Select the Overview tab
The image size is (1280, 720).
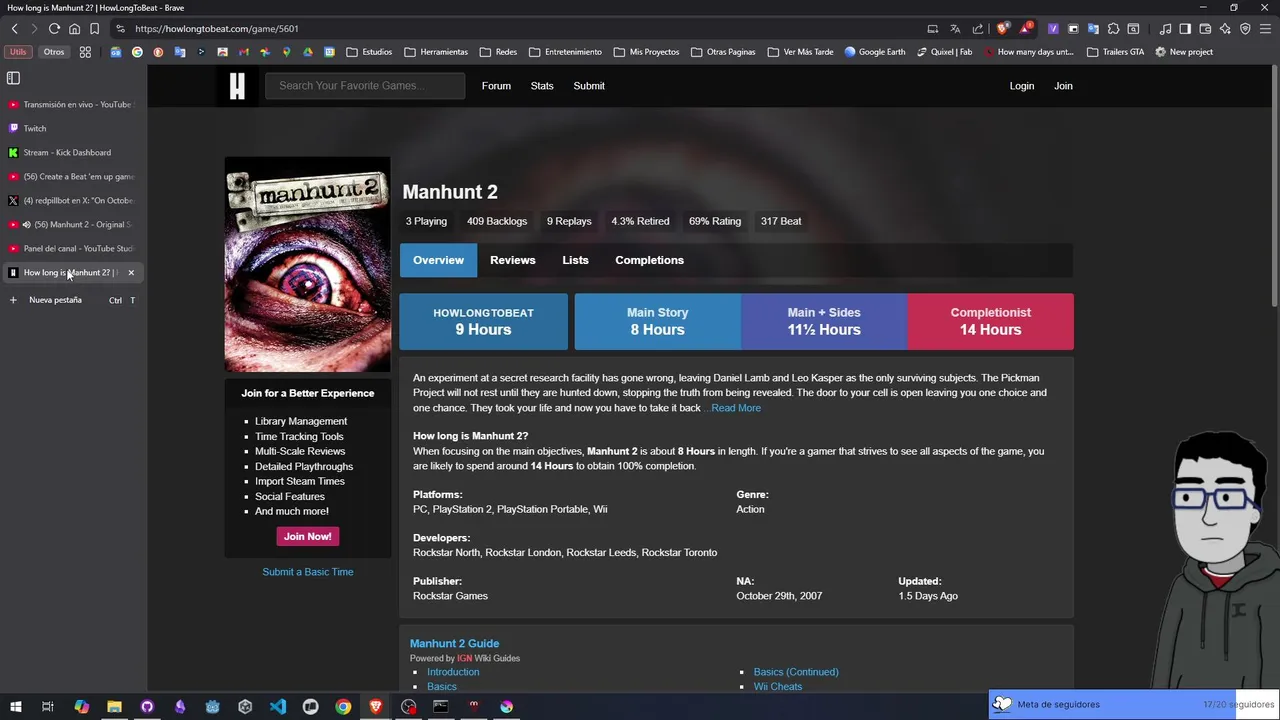[x=438, y=260]
